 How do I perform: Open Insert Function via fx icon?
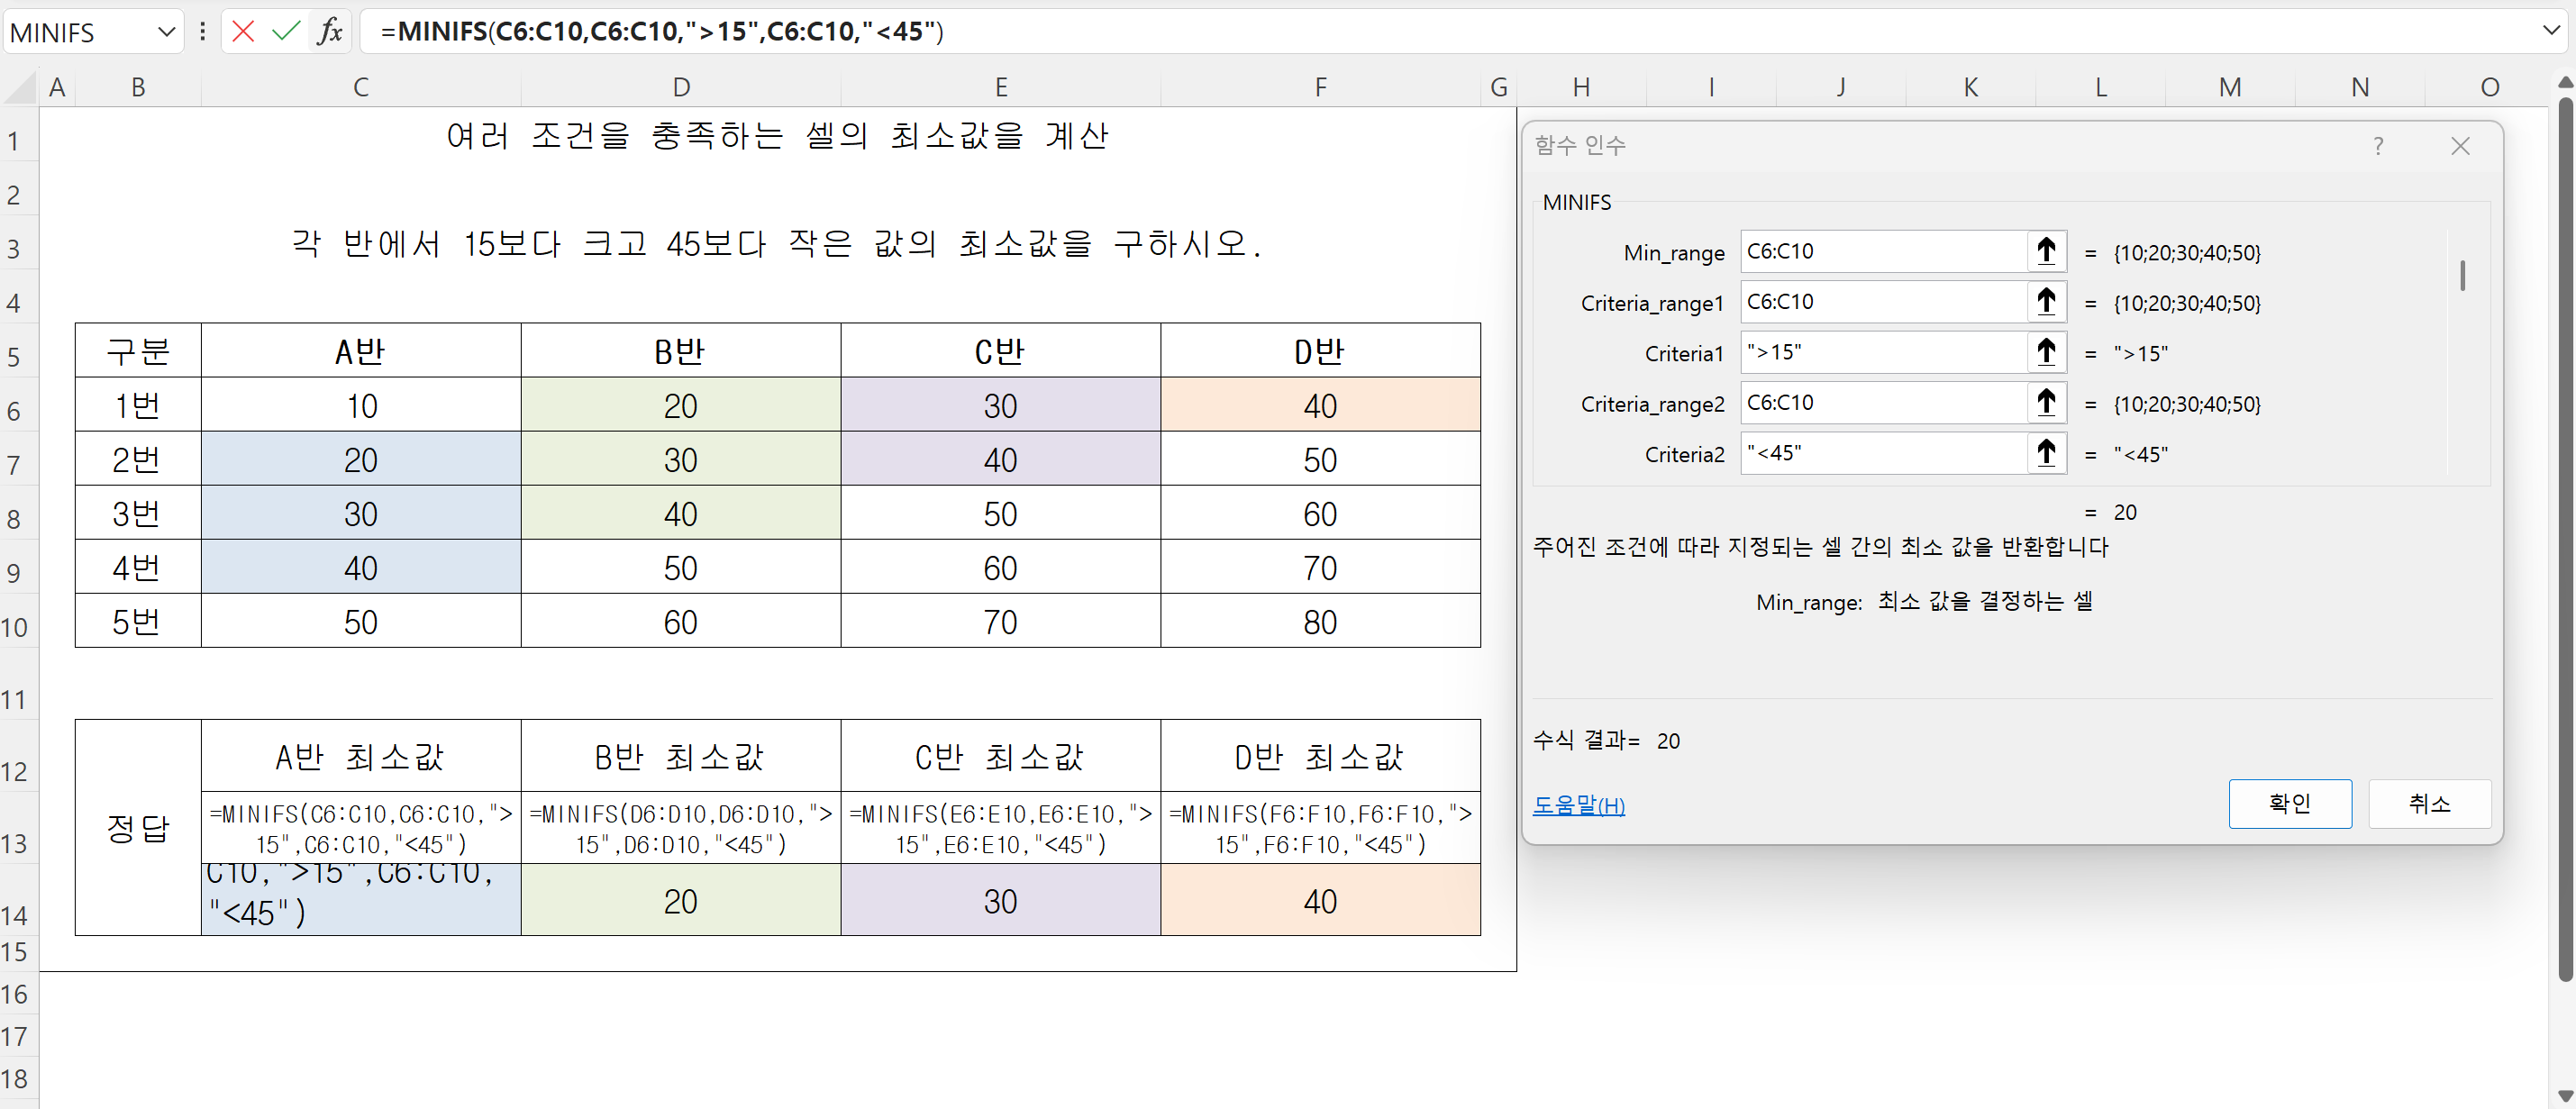coord(330,32)
